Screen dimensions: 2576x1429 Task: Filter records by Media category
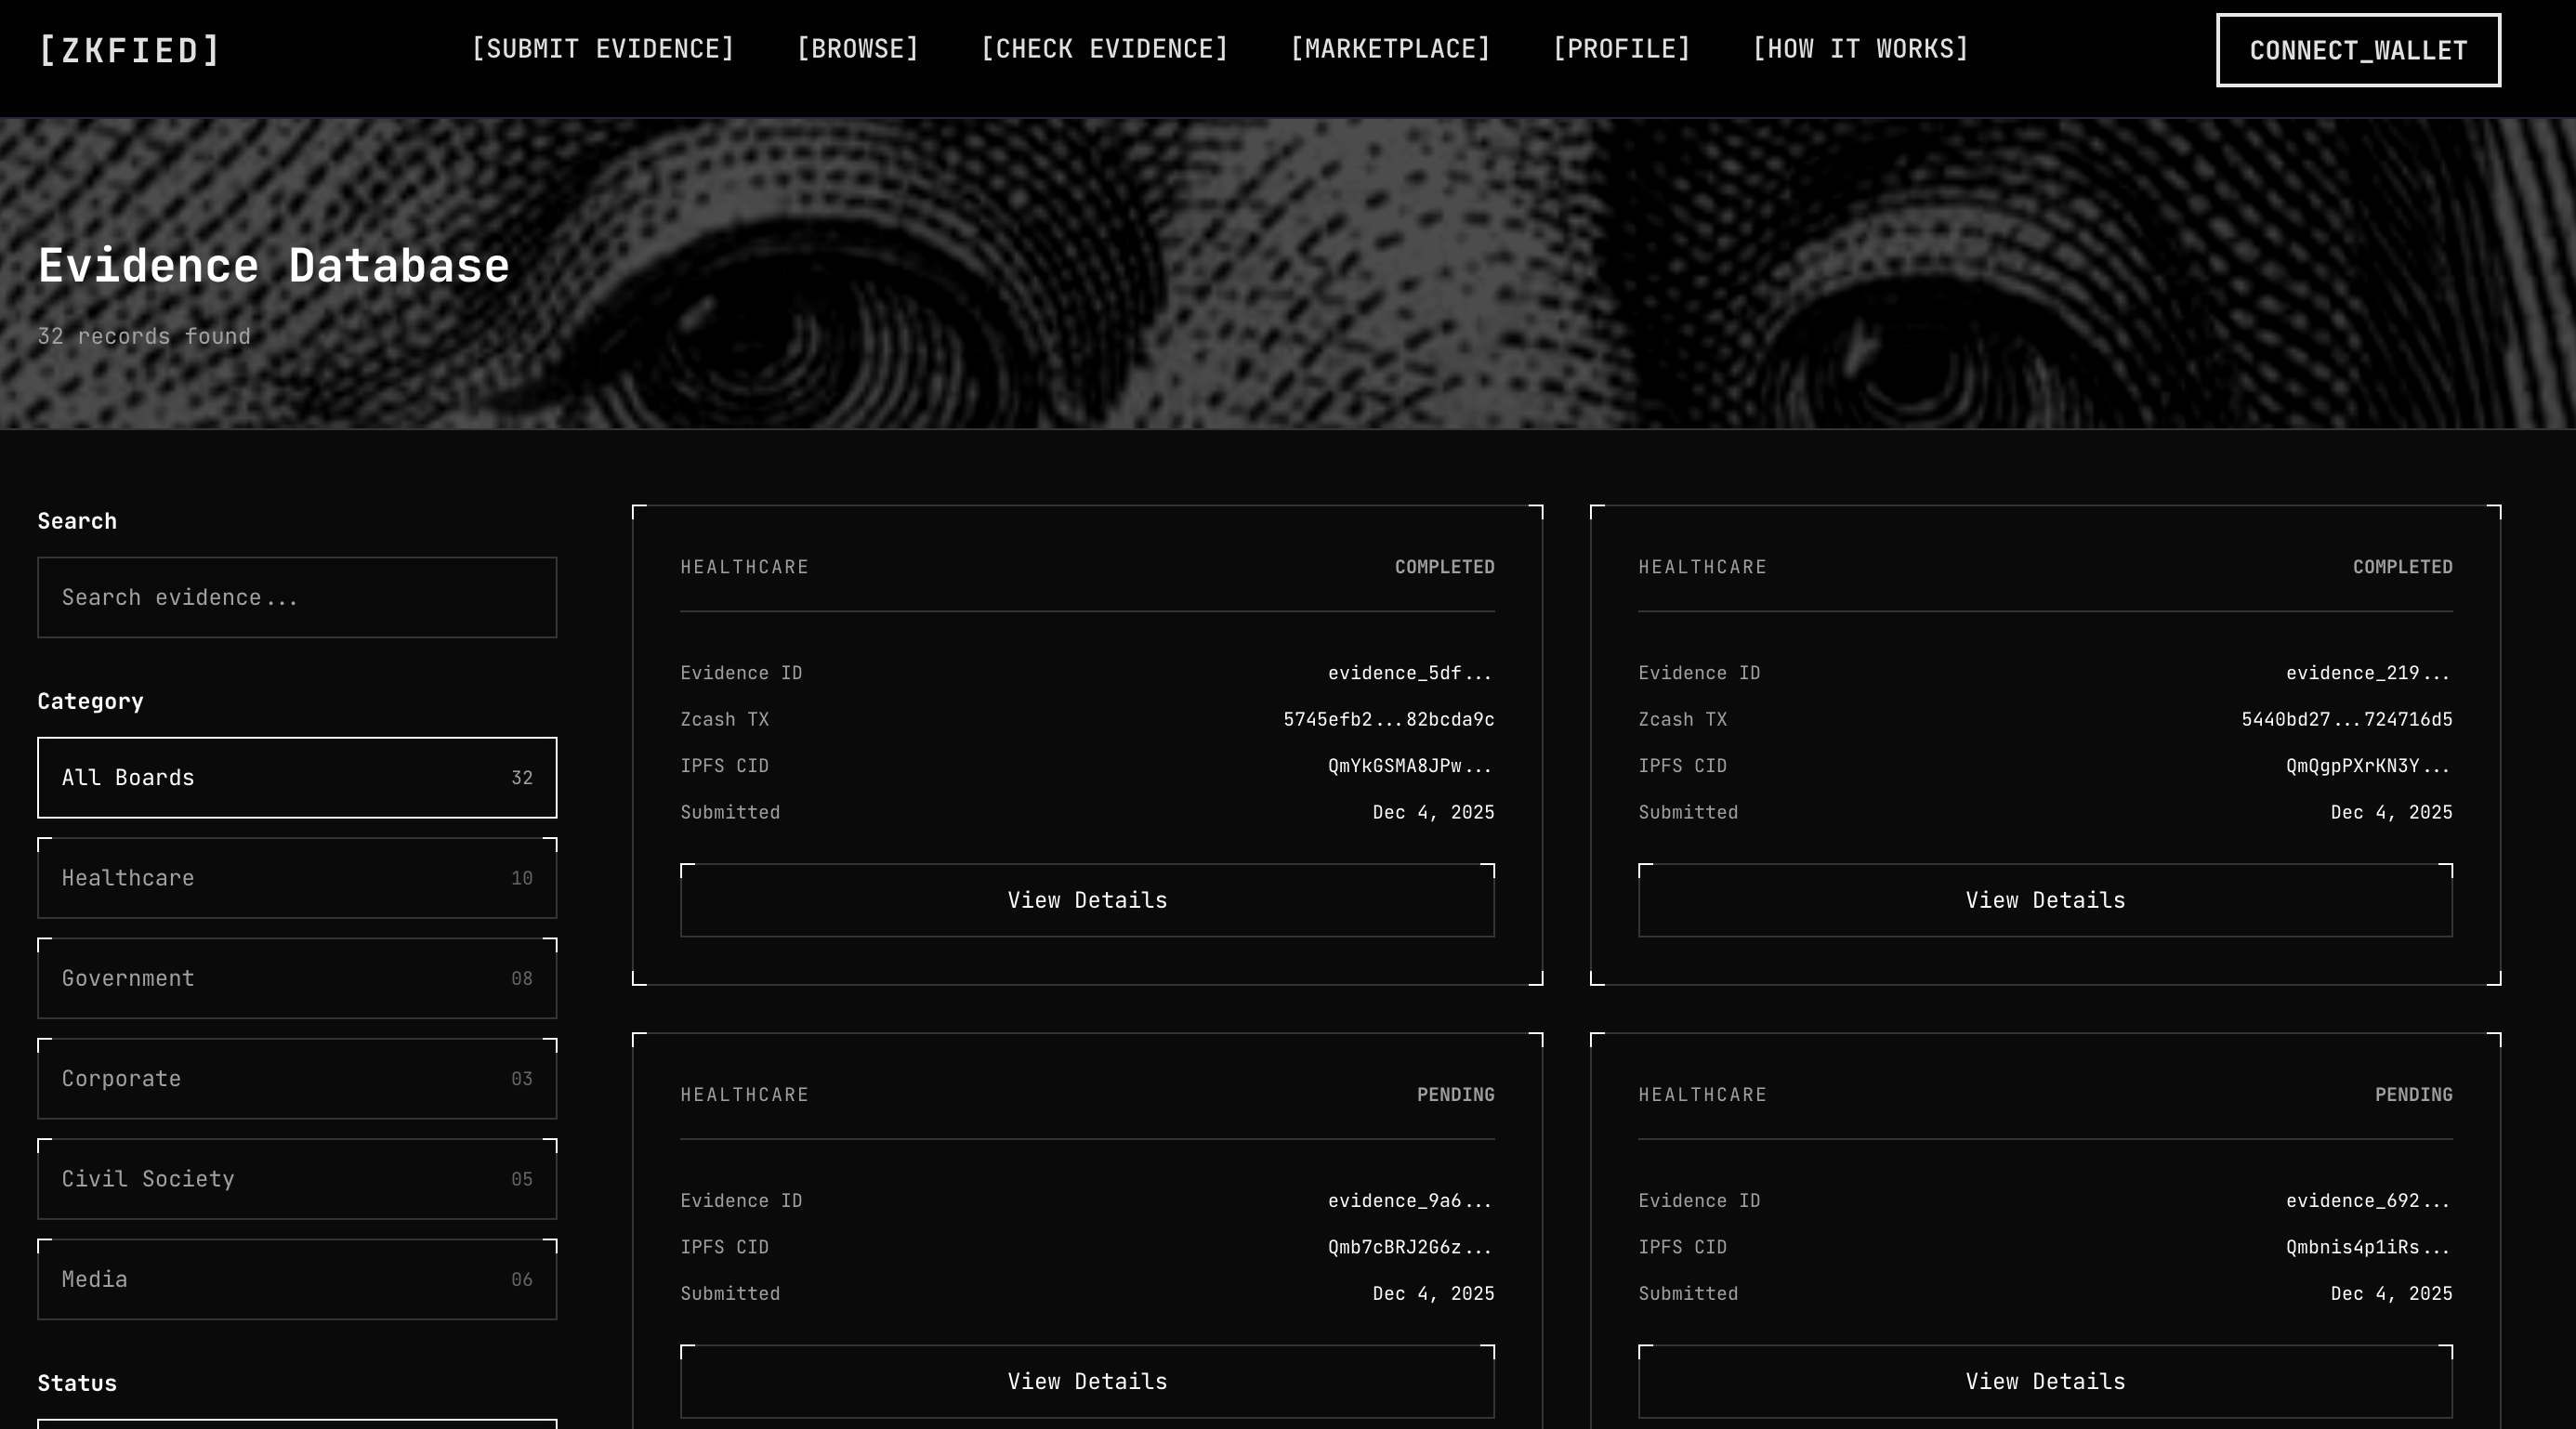pyautogui.click(x=297, y=1279)
